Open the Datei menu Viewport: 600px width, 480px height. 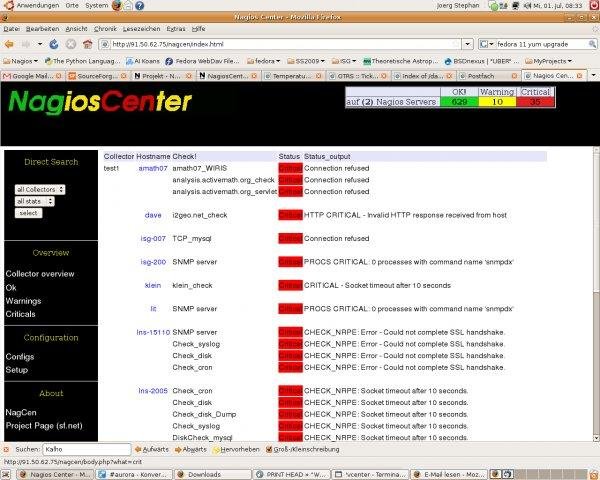pos(11,29)
